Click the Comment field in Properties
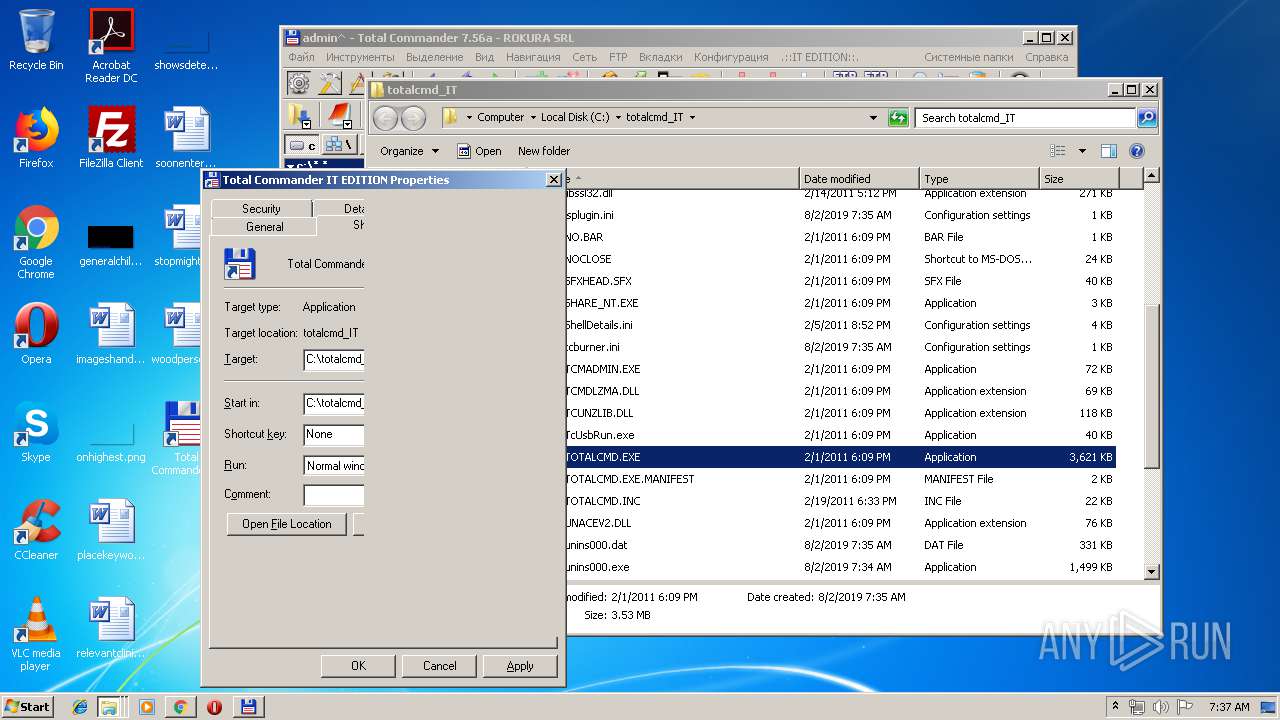1280x720 pixels. (x=334, y=495)
